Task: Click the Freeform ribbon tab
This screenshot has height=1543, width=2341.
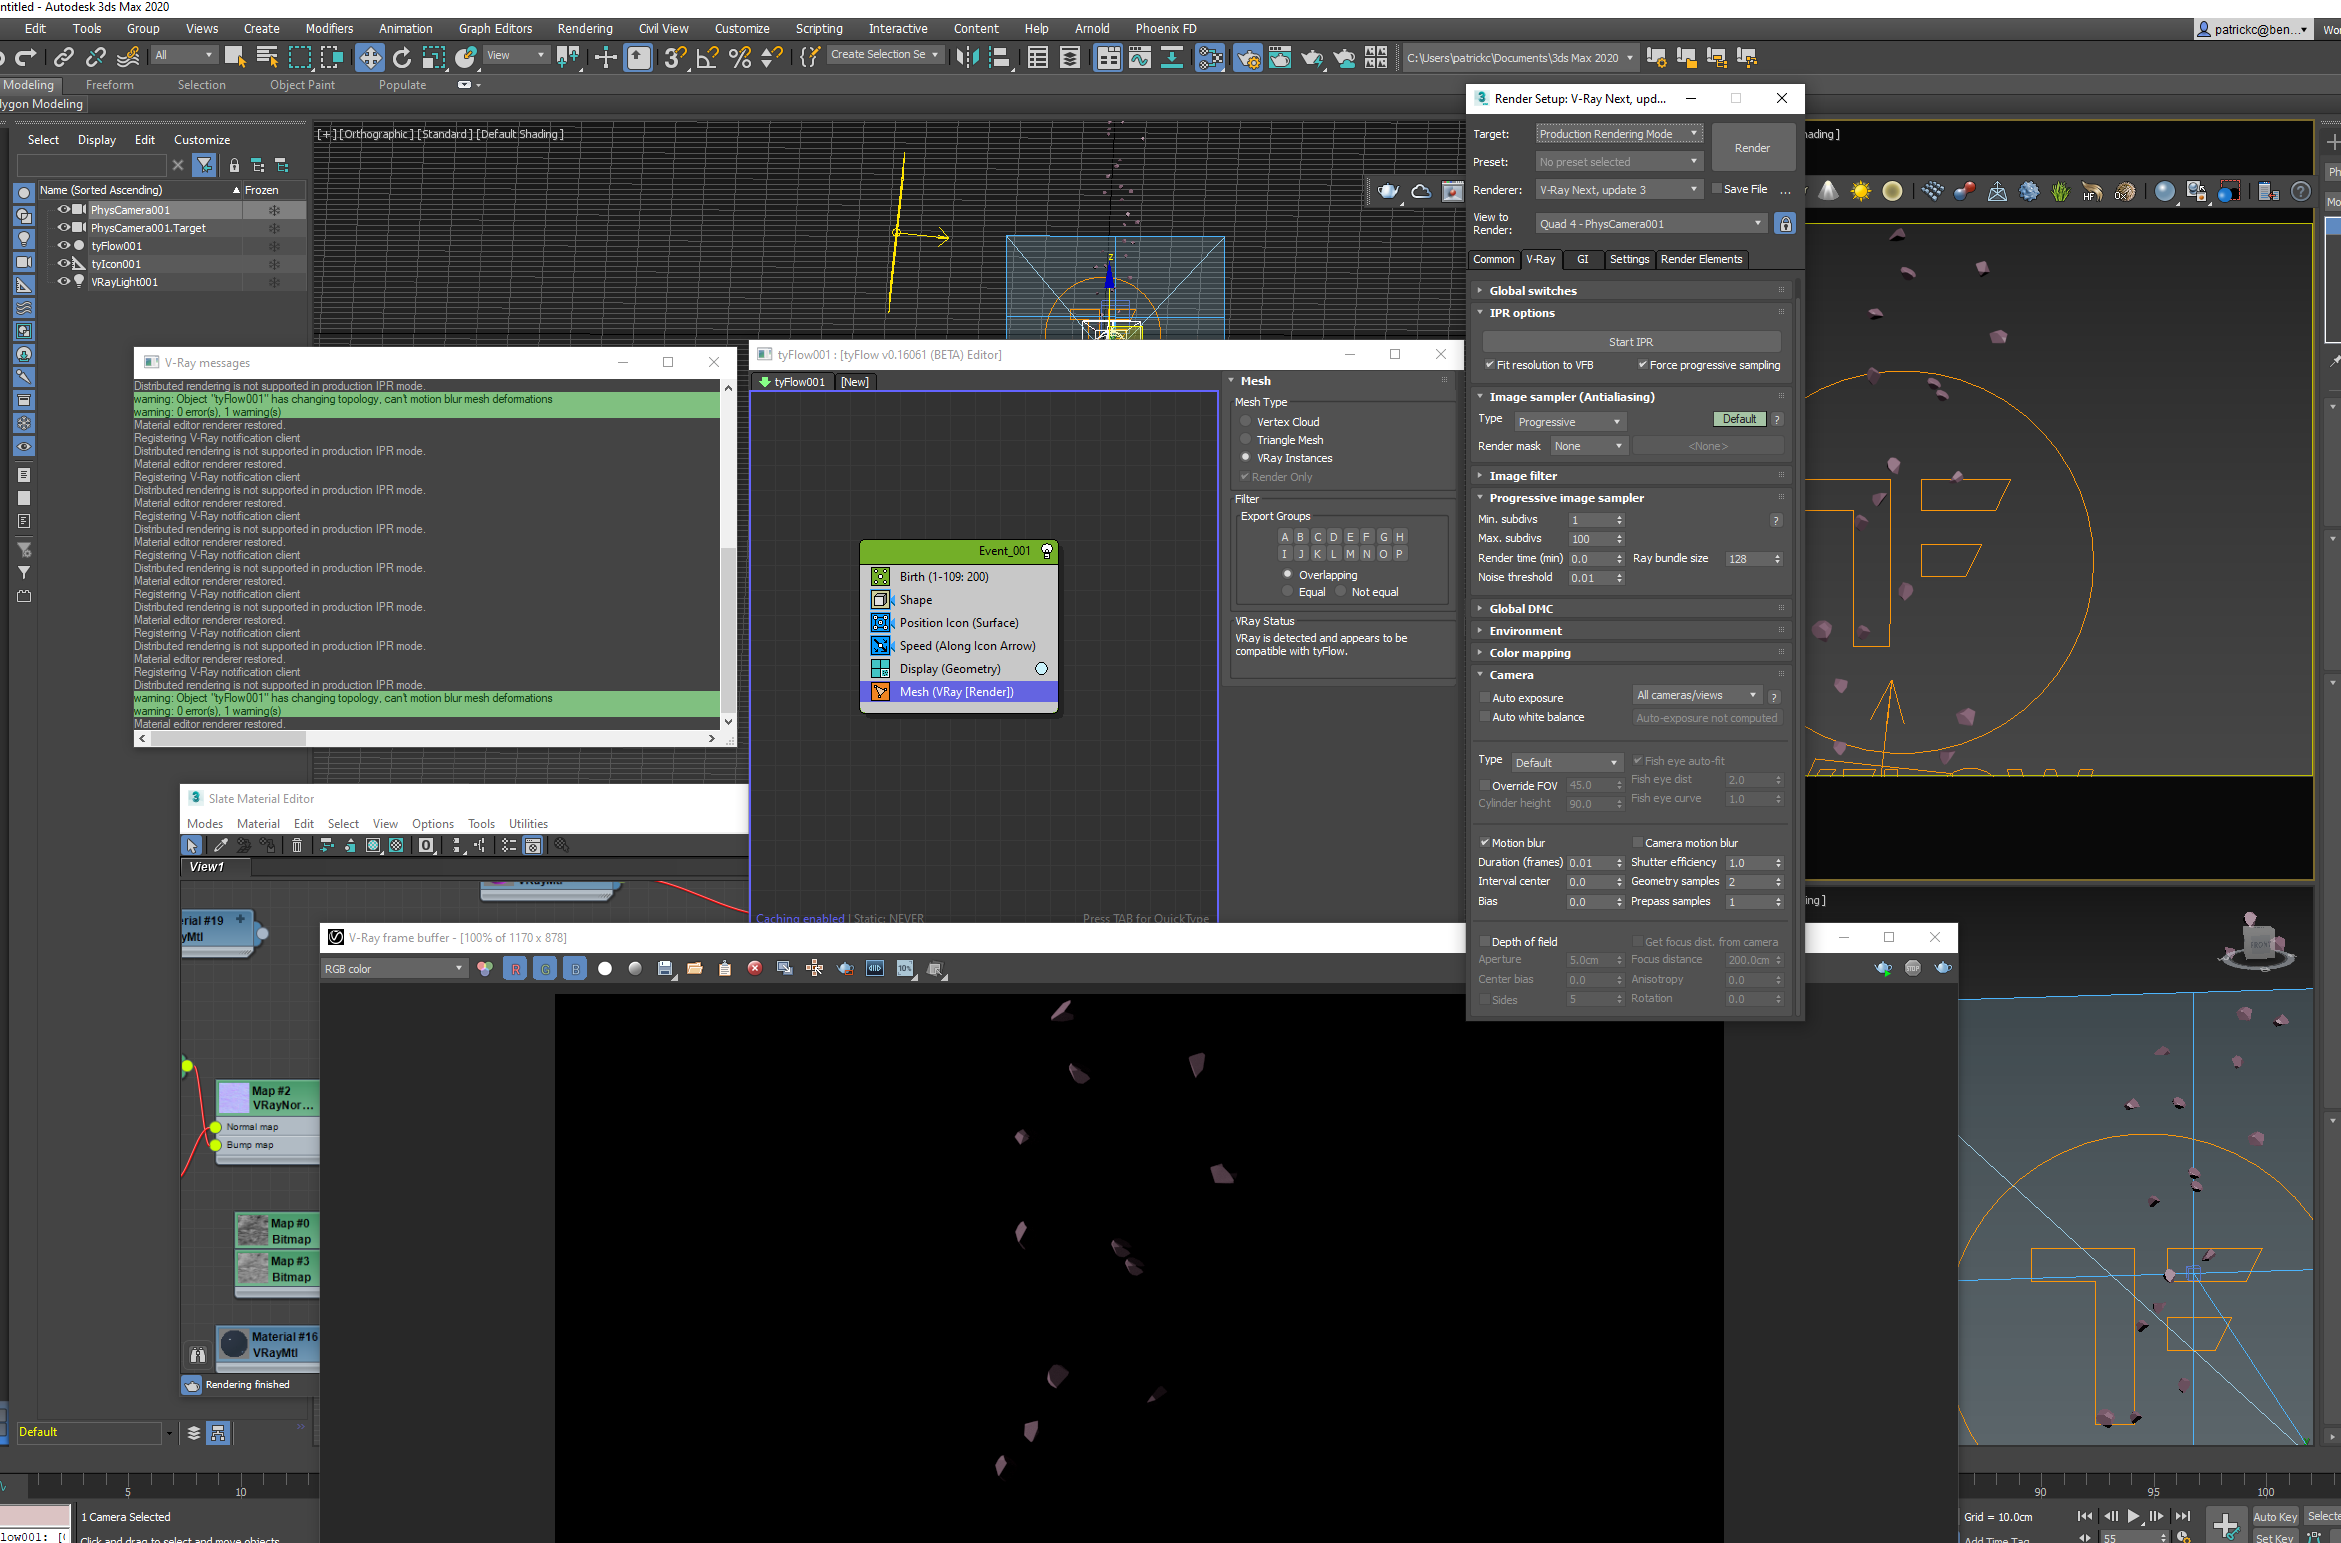Action: 109,85
